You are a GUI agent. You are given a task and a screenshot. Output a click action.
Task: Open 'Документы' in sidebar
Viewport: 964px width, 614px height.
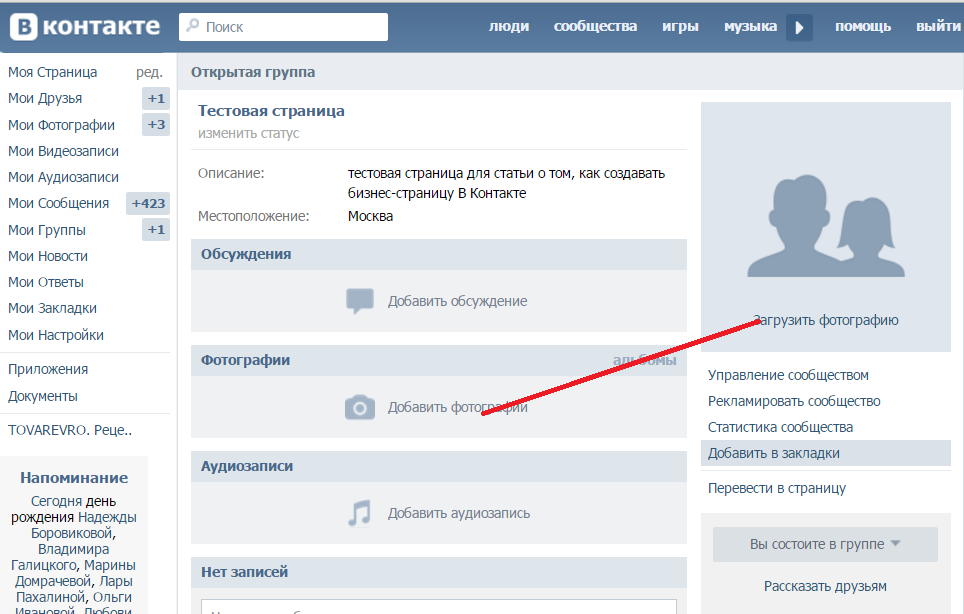pyautogui.click(x=43, y=396)
